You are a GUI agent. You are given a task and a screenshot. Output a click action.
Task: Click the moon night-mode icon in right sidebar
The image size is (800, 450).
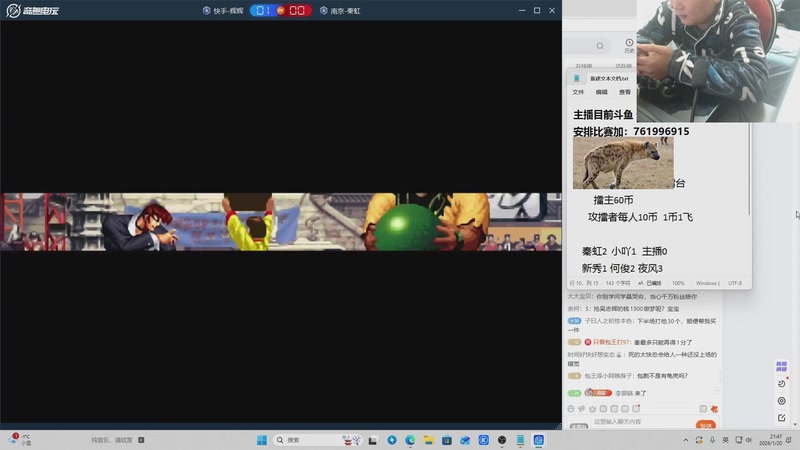(782, 384)
